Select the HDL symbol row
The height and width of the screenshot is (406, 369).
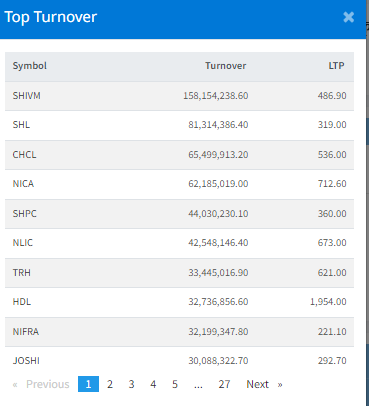pyautogui.click(x=179, y=302)
